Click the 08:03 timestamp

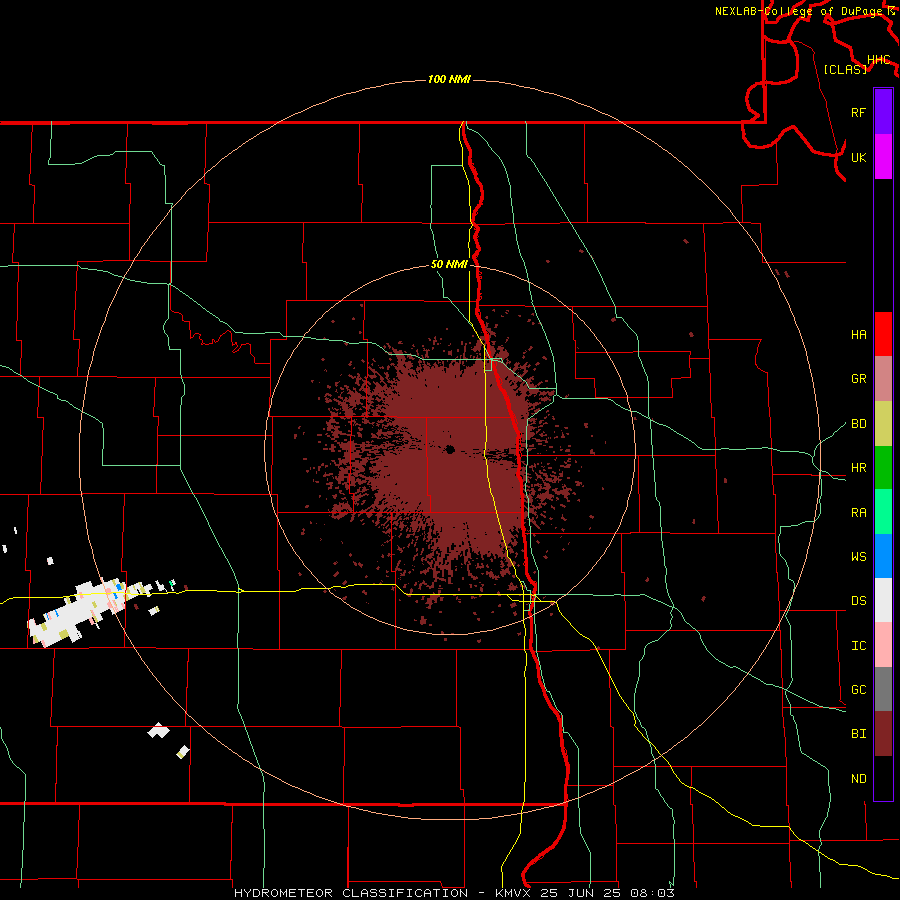click(652, 893)
